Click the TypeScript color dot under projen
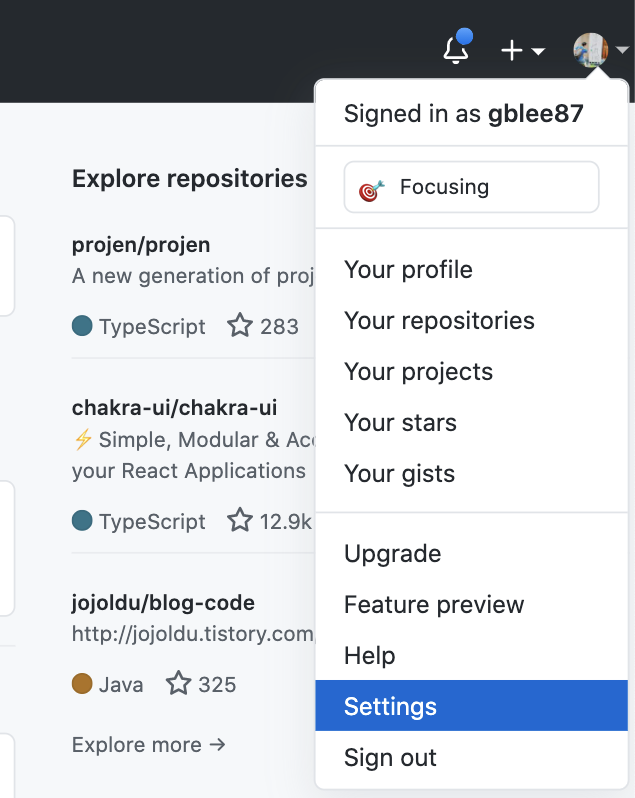This screenshot has width=635, height=798. tap(82, 326)
